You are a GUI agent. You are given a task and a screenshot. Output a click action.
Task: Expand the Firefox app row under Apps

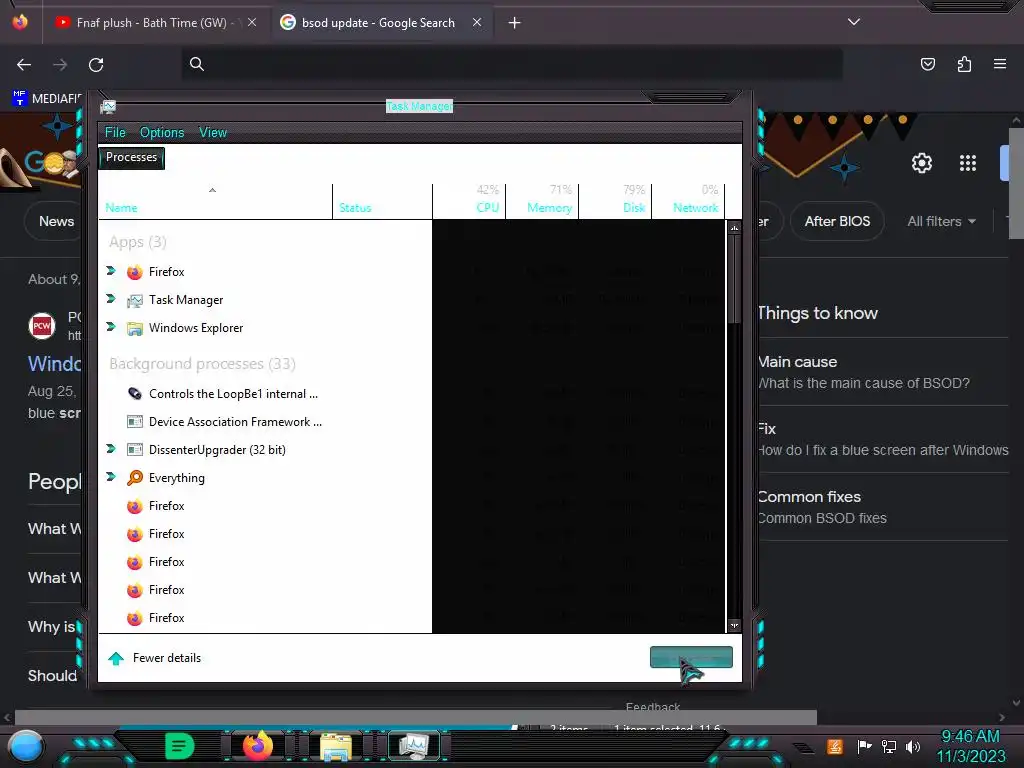111,270
